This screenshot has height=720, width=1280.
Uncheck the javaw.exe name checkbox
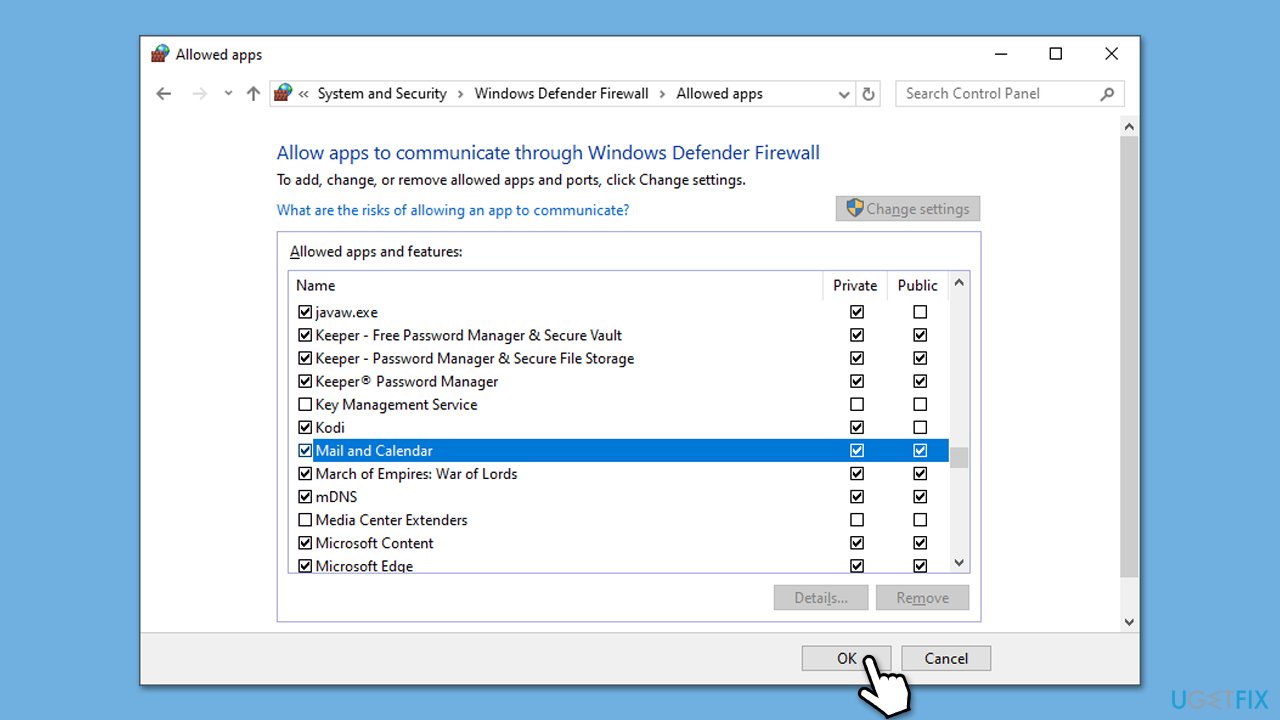305,312
